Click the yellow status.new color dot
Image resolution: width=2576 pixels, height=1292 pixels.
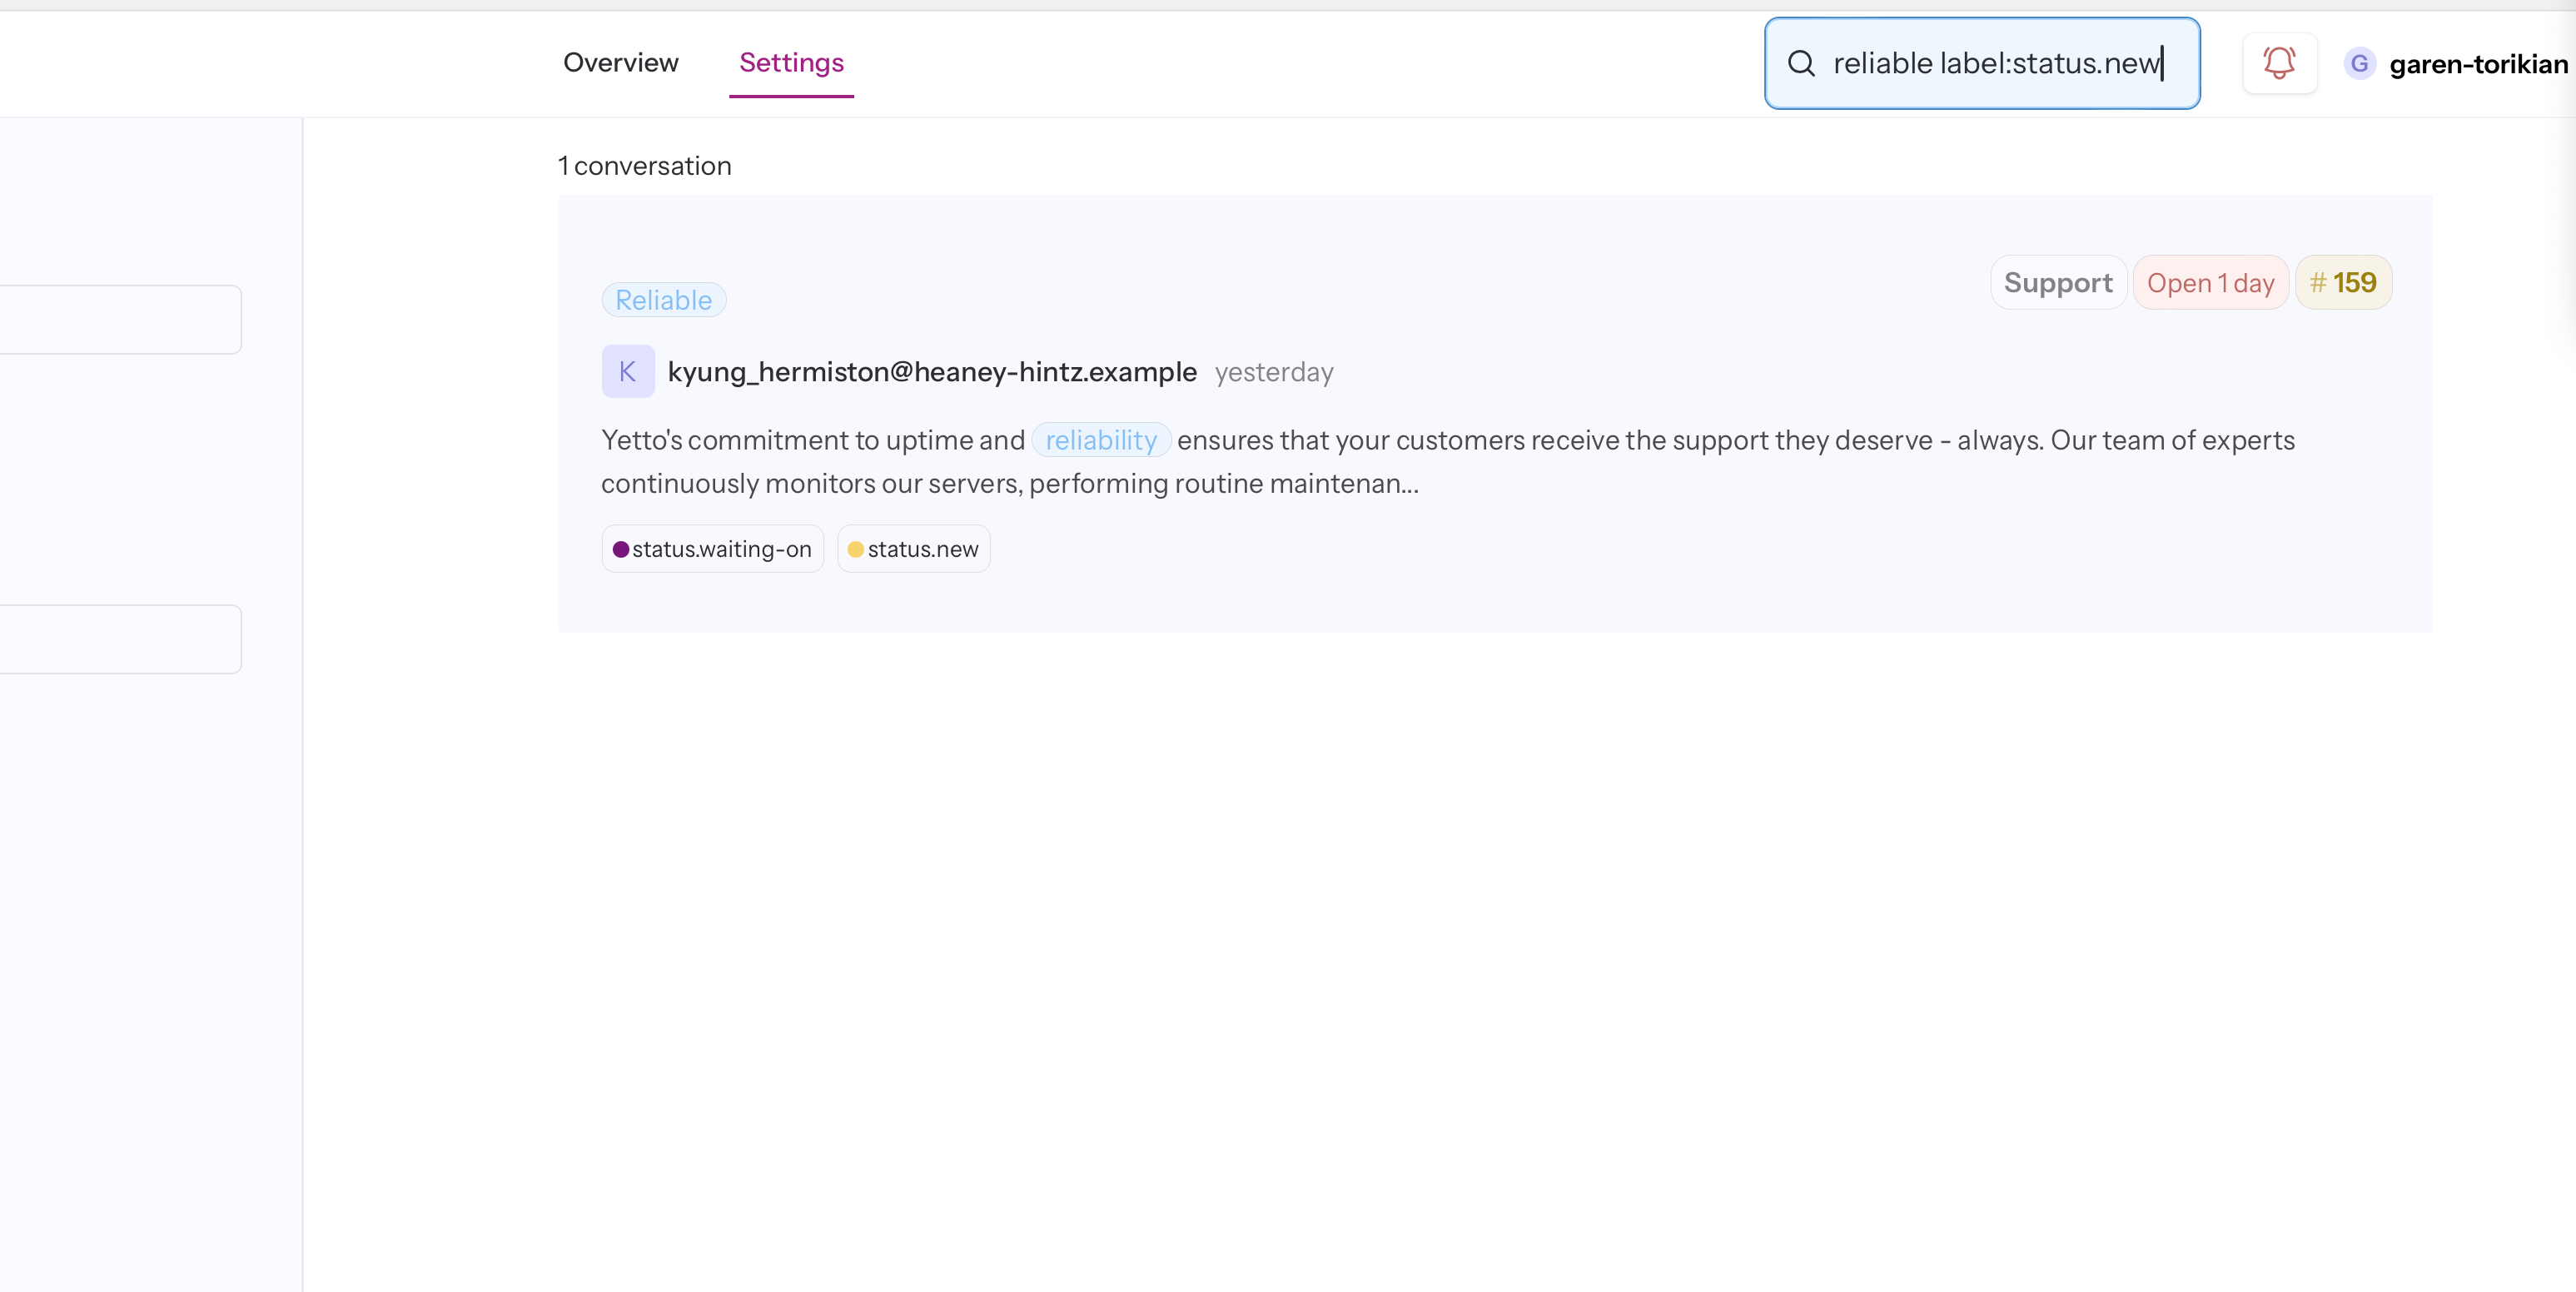(855, 549)
